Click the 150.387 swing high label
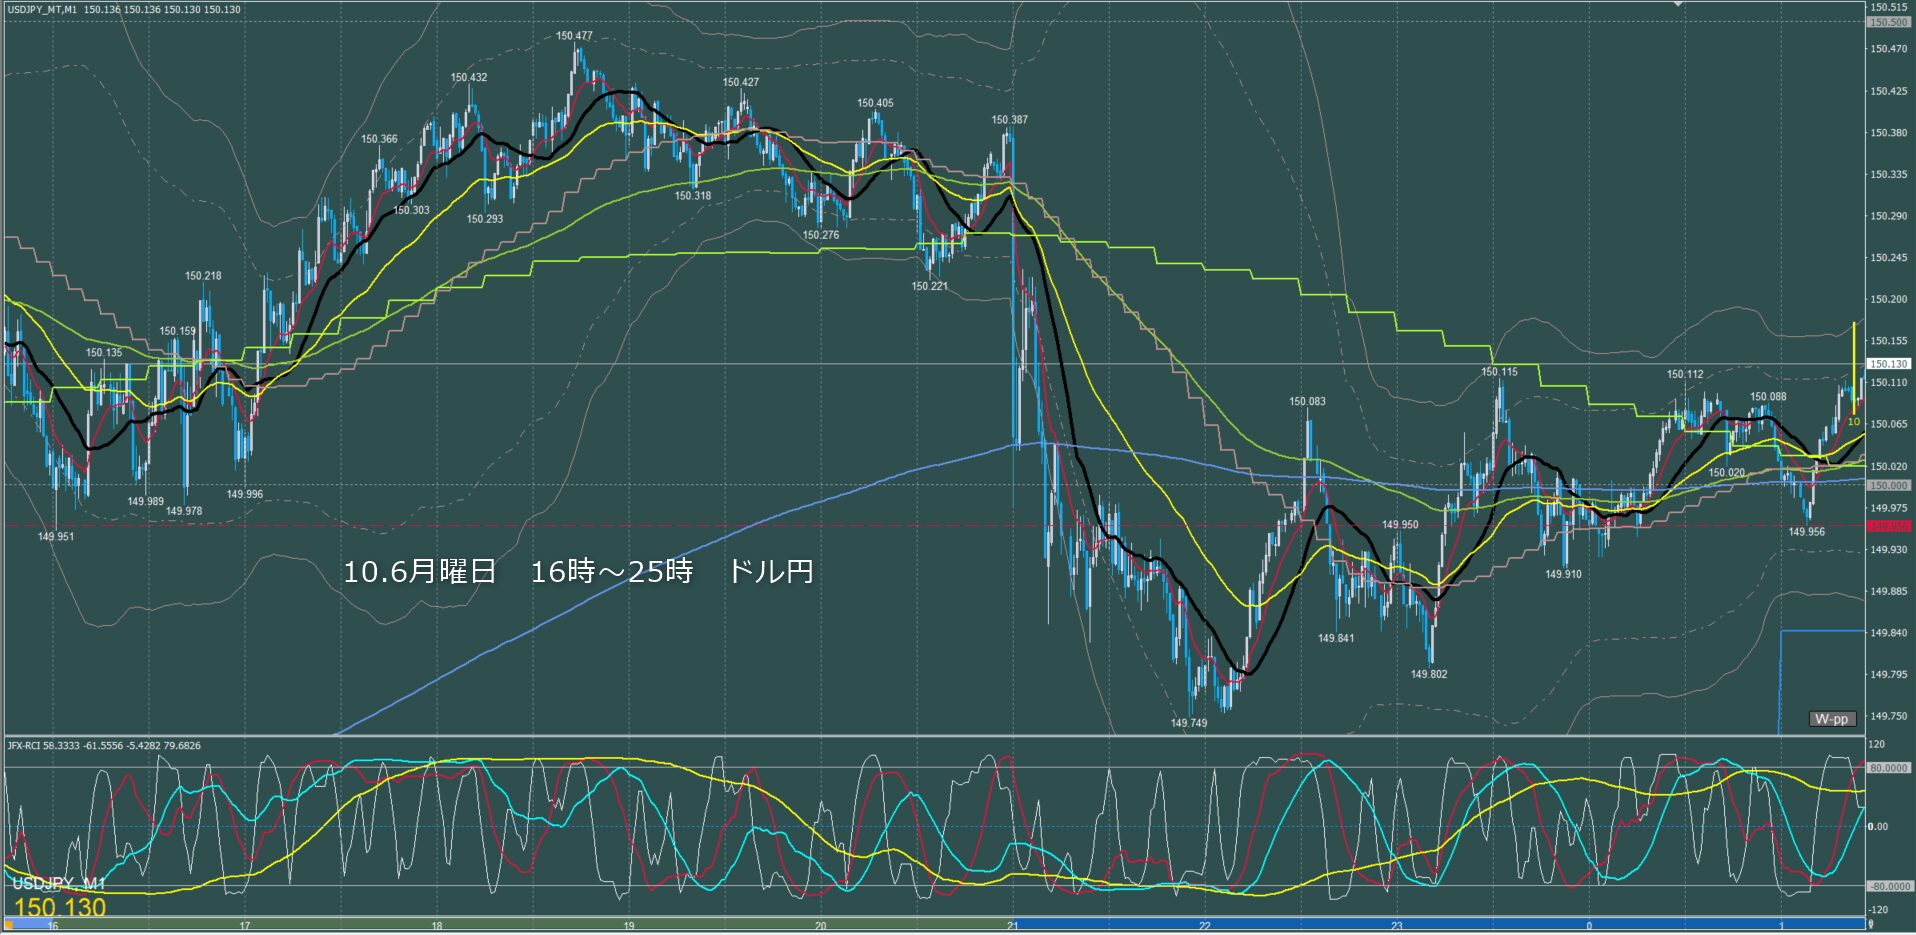This screenshot has width=1916, height=935. tap(1009, 120)
